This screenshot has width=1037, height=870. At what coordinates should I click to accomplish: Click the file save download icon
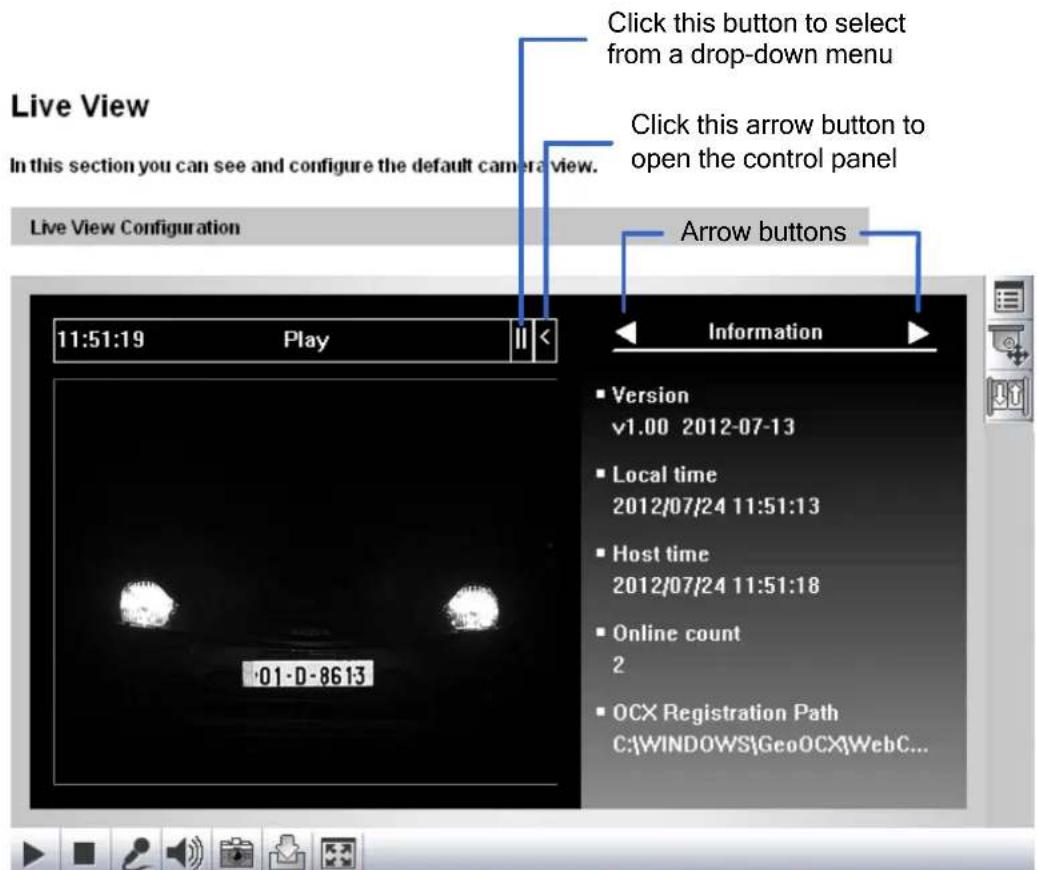(x=287, y=851)
